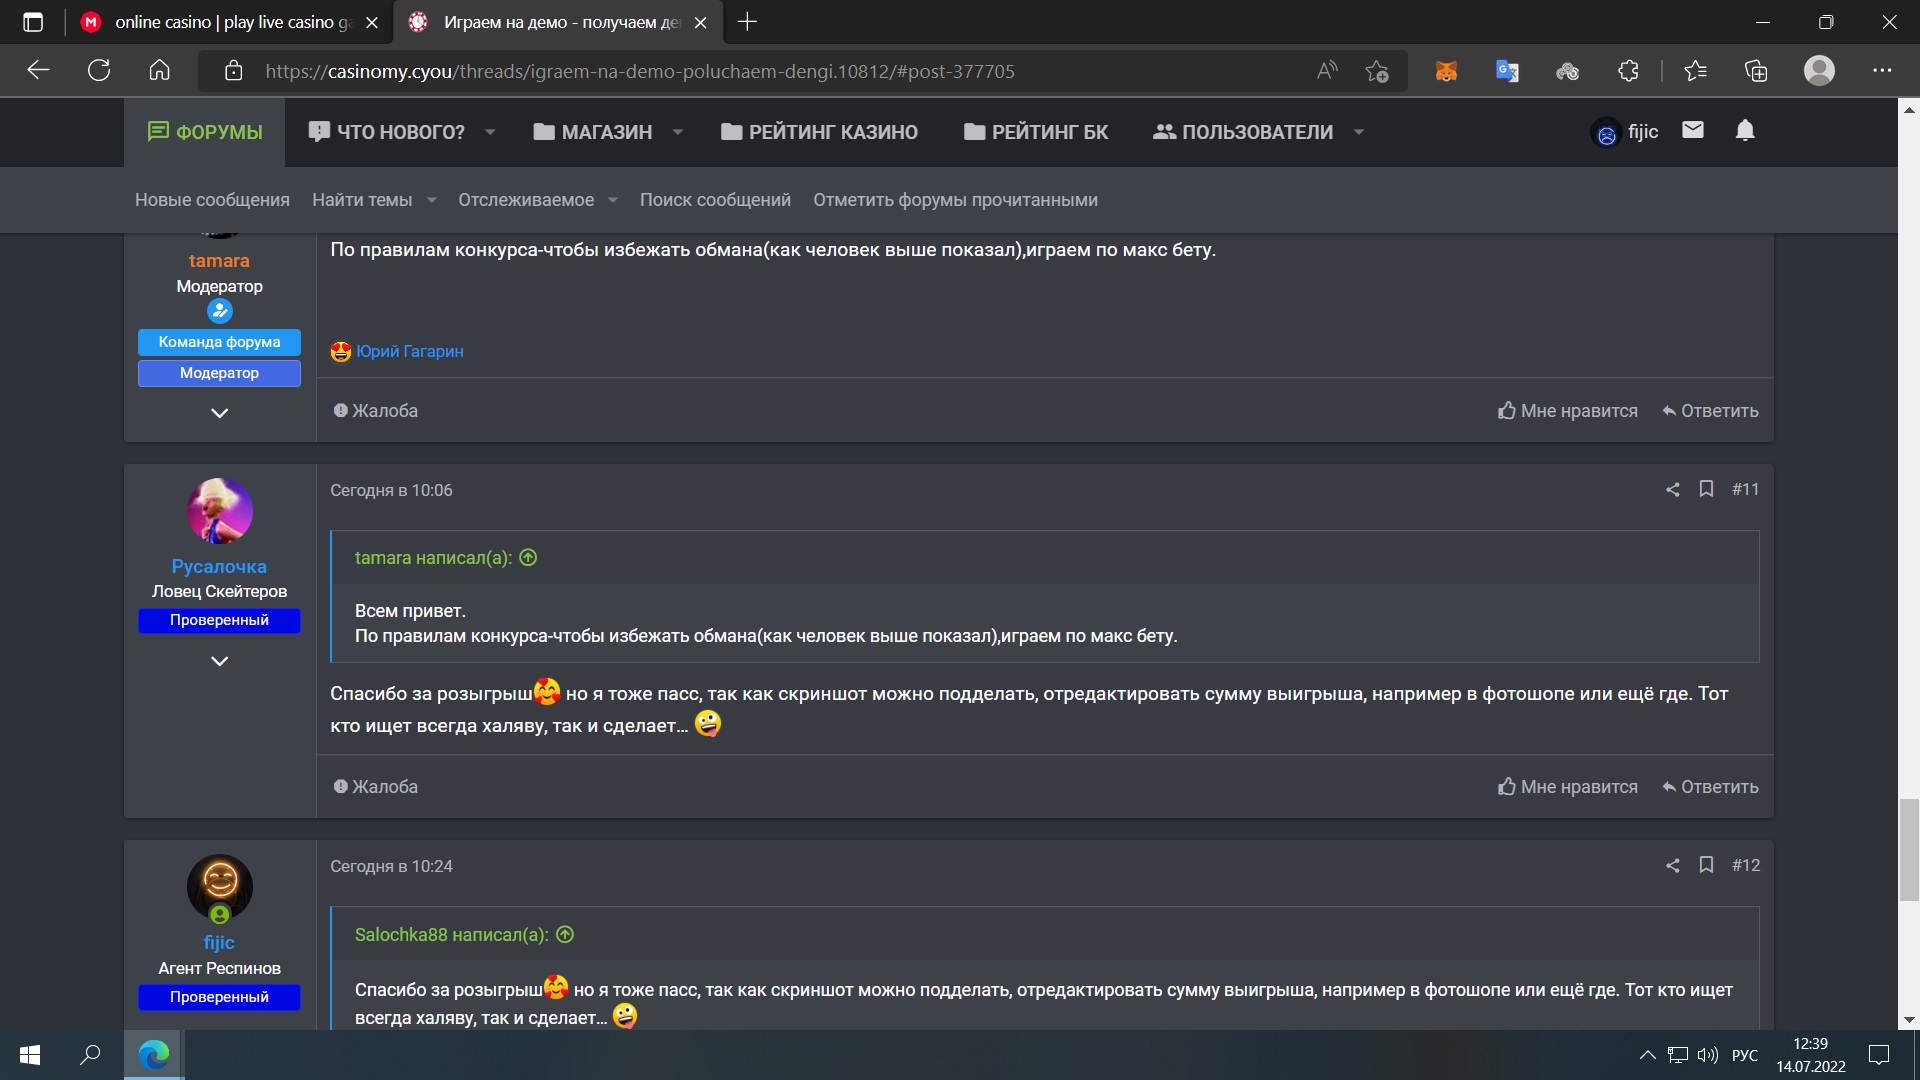Open the РЕЙТИНГ КАЗИНО menu item
The width and height of the screenshot is (1920, 1080).
coord(819,132)
